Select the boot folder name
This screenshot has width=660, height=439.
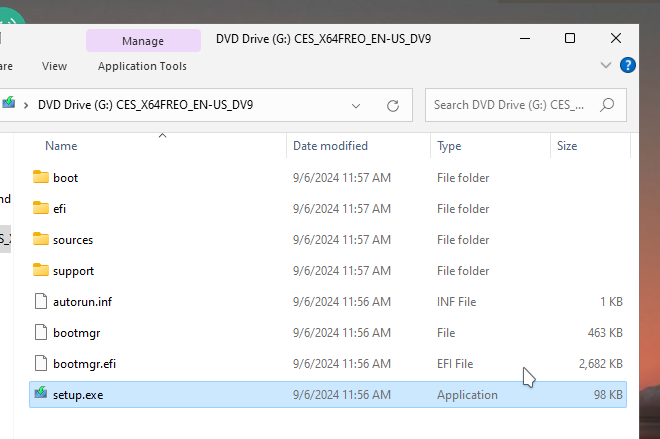pos(66,178)
